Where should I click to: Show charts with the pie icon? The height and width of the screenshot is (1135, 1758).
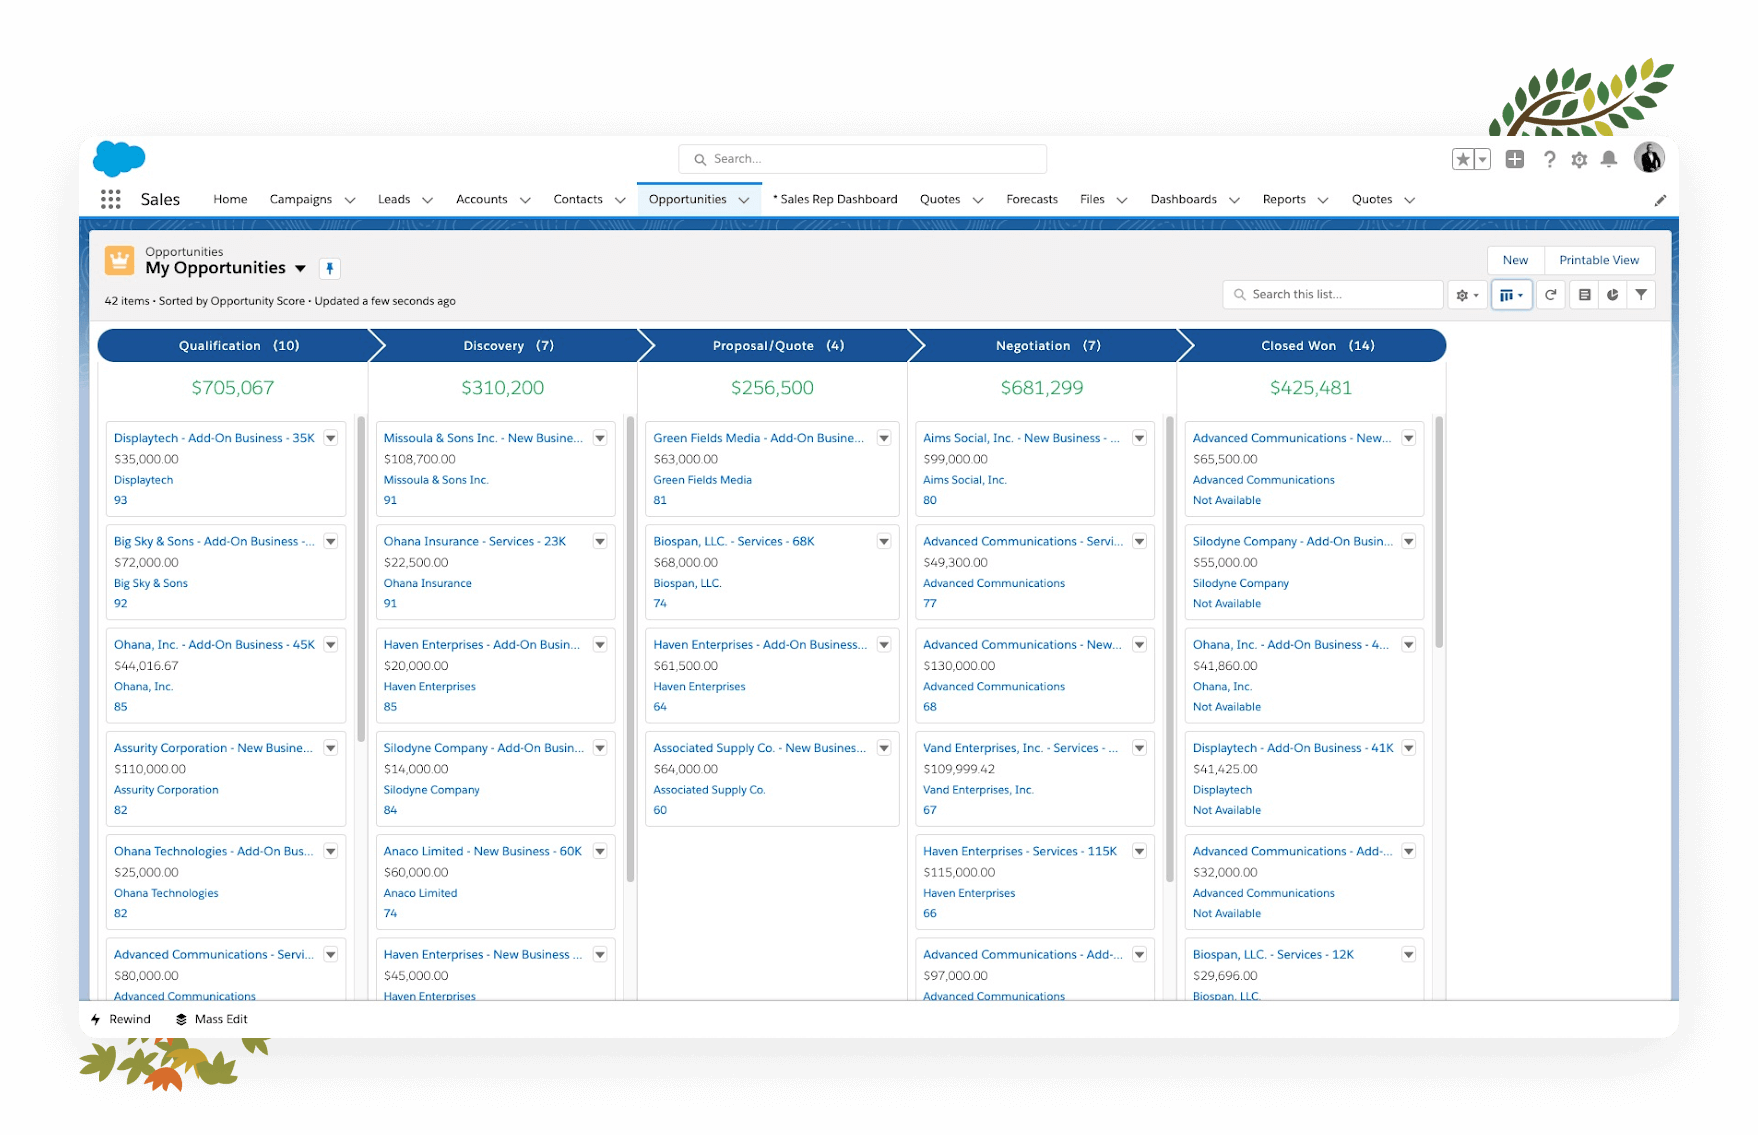pyautogui.click(x=1612, y=295)
